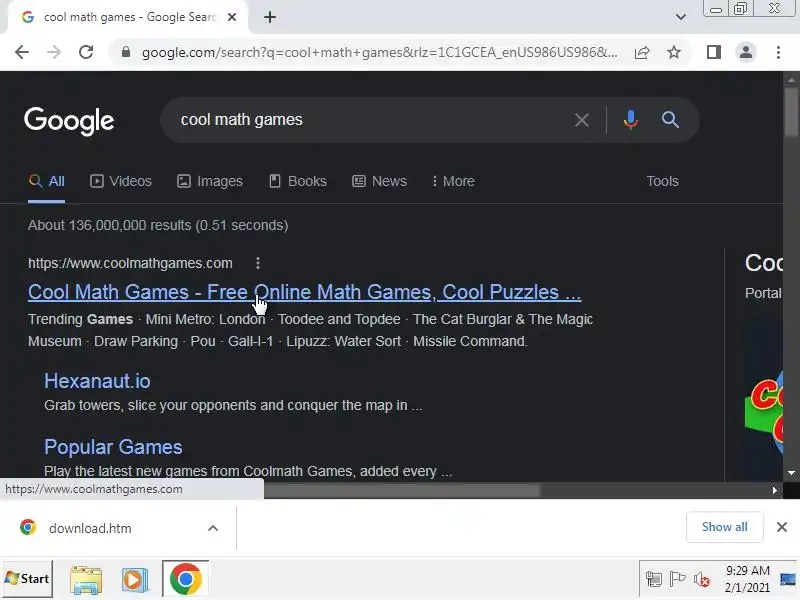Switch to Books results tab
The image size is (800, 600).
click(x=298, y=181)
